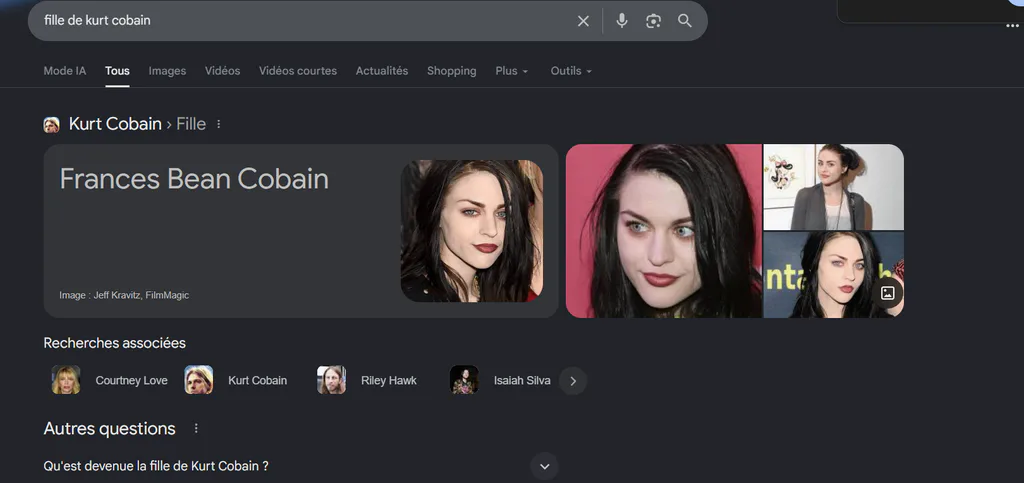Switch to the Actualités tab
The height and width of the screenshot is (483, 1024).
(x=381, y=71)
